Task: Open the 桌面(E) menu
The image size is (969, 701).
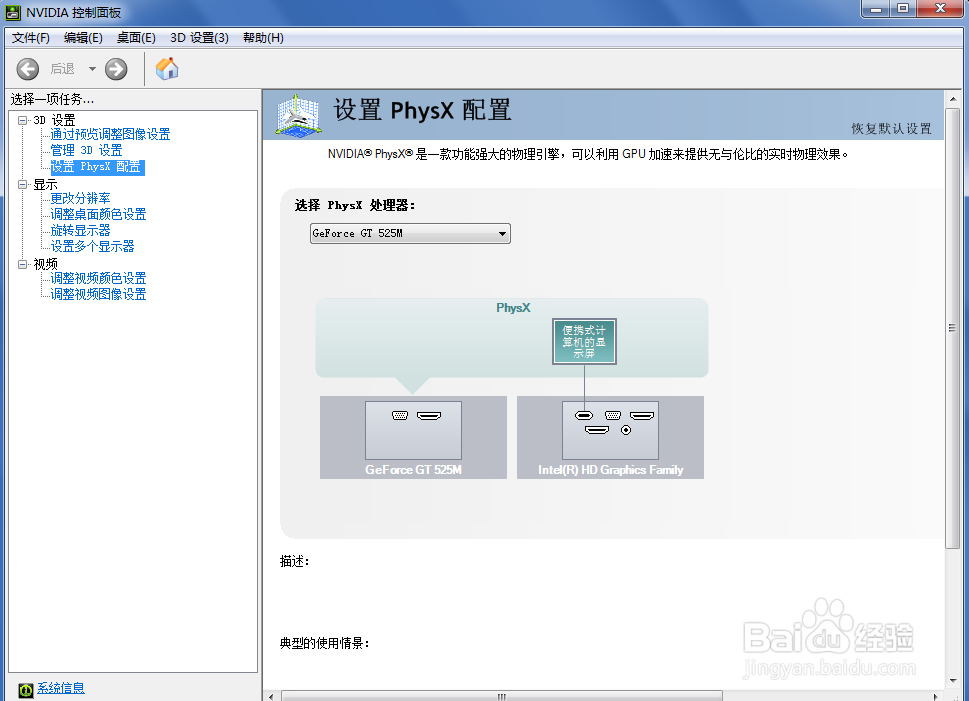Action: 136,38
